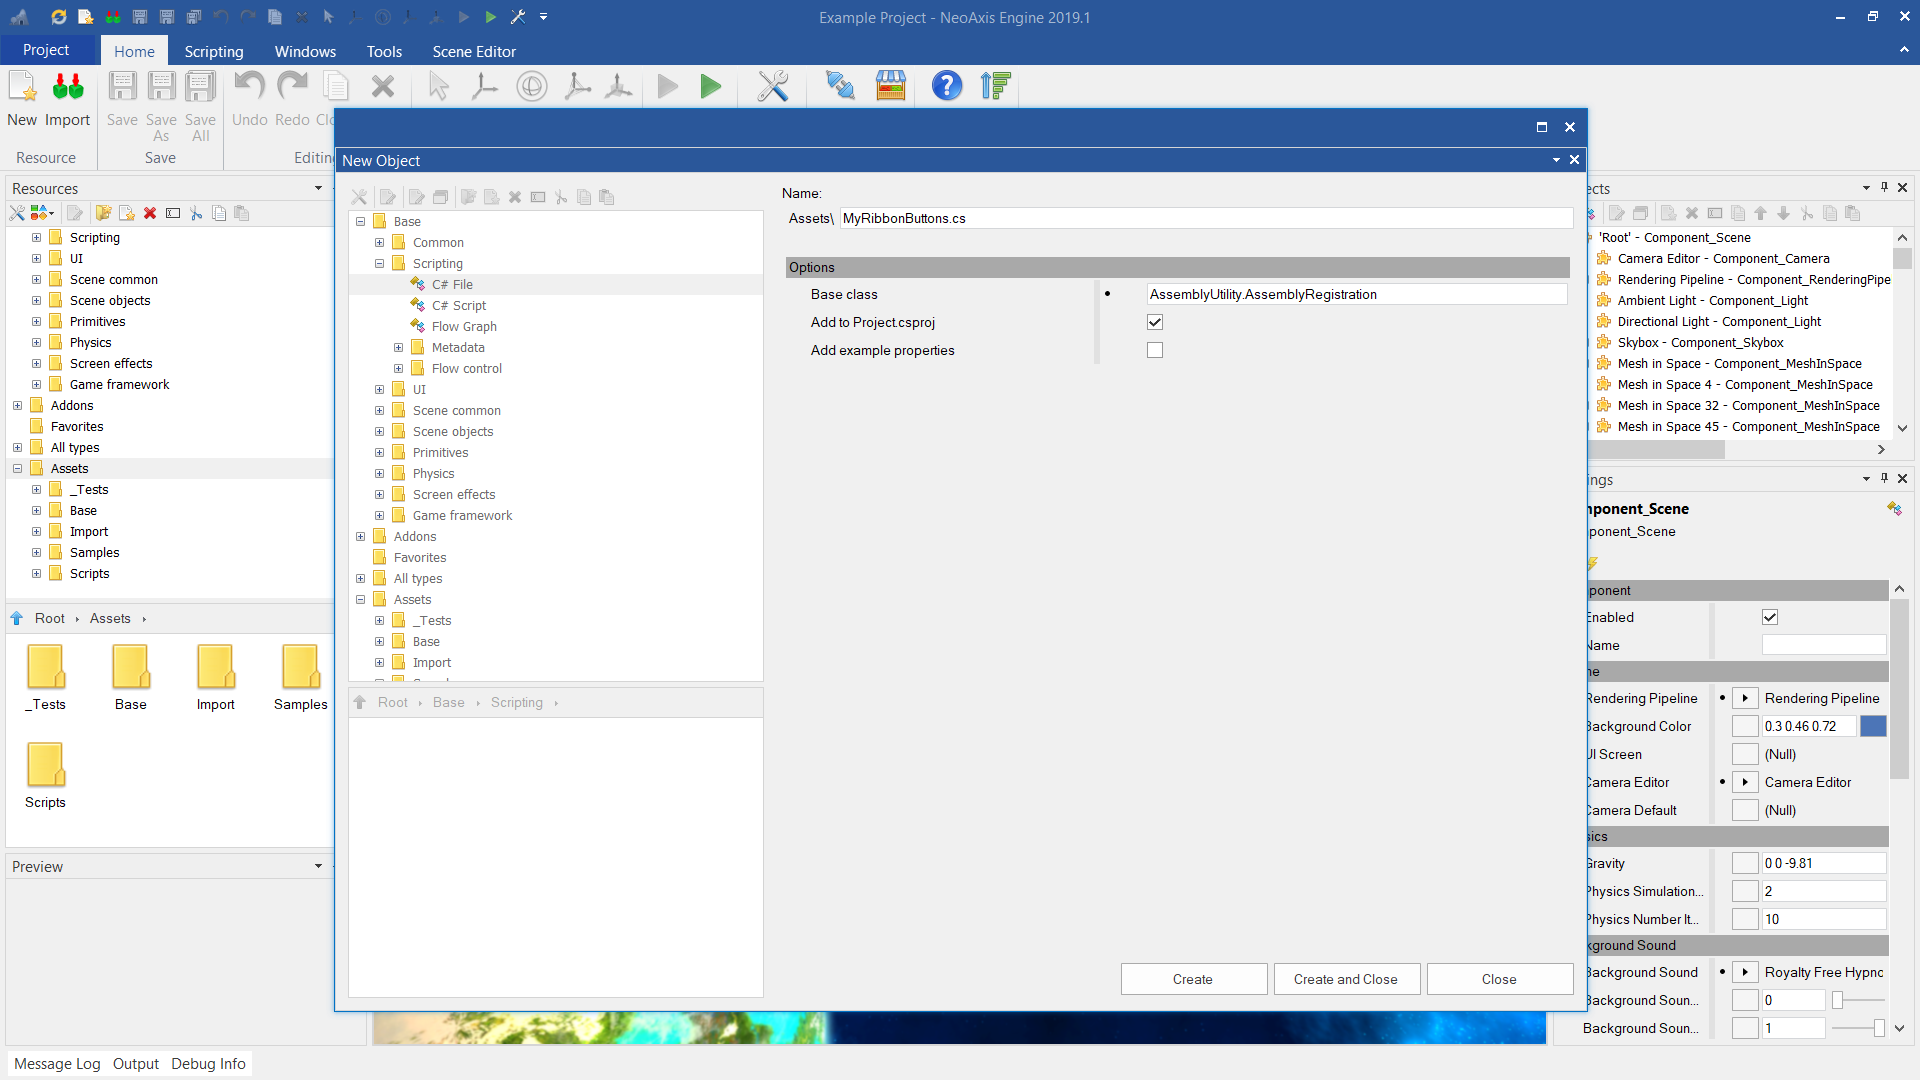Expand the Metadata folder in Scripting tree
This screenshot has width=1920, height=1080.
(x=398, y=348)
